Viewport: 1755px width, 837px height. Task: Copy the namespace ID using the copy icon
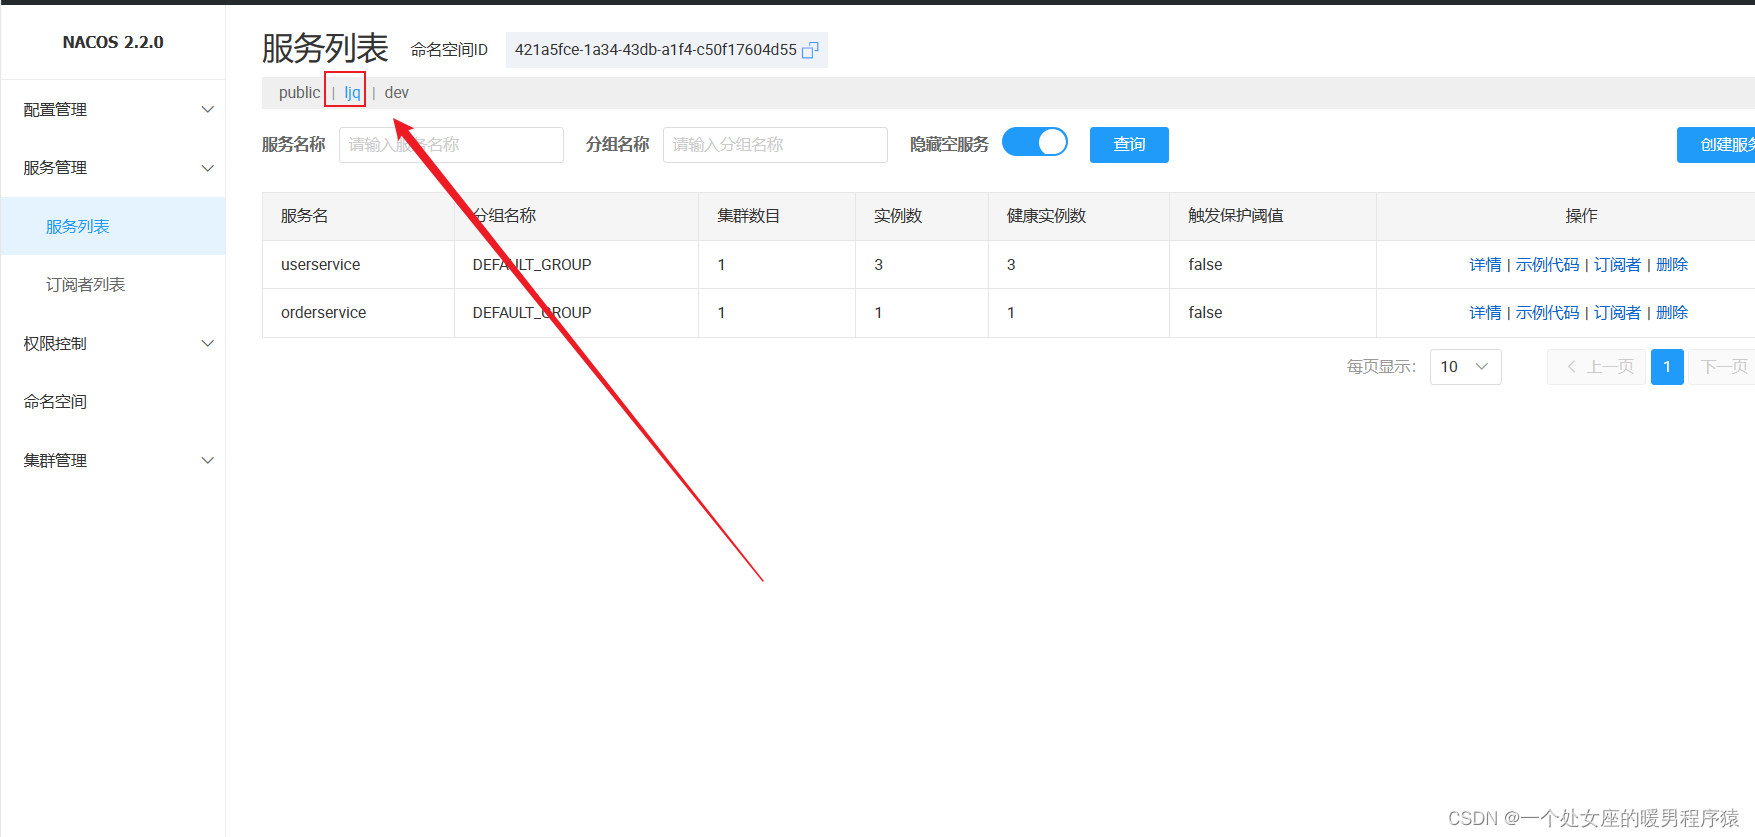810,50
